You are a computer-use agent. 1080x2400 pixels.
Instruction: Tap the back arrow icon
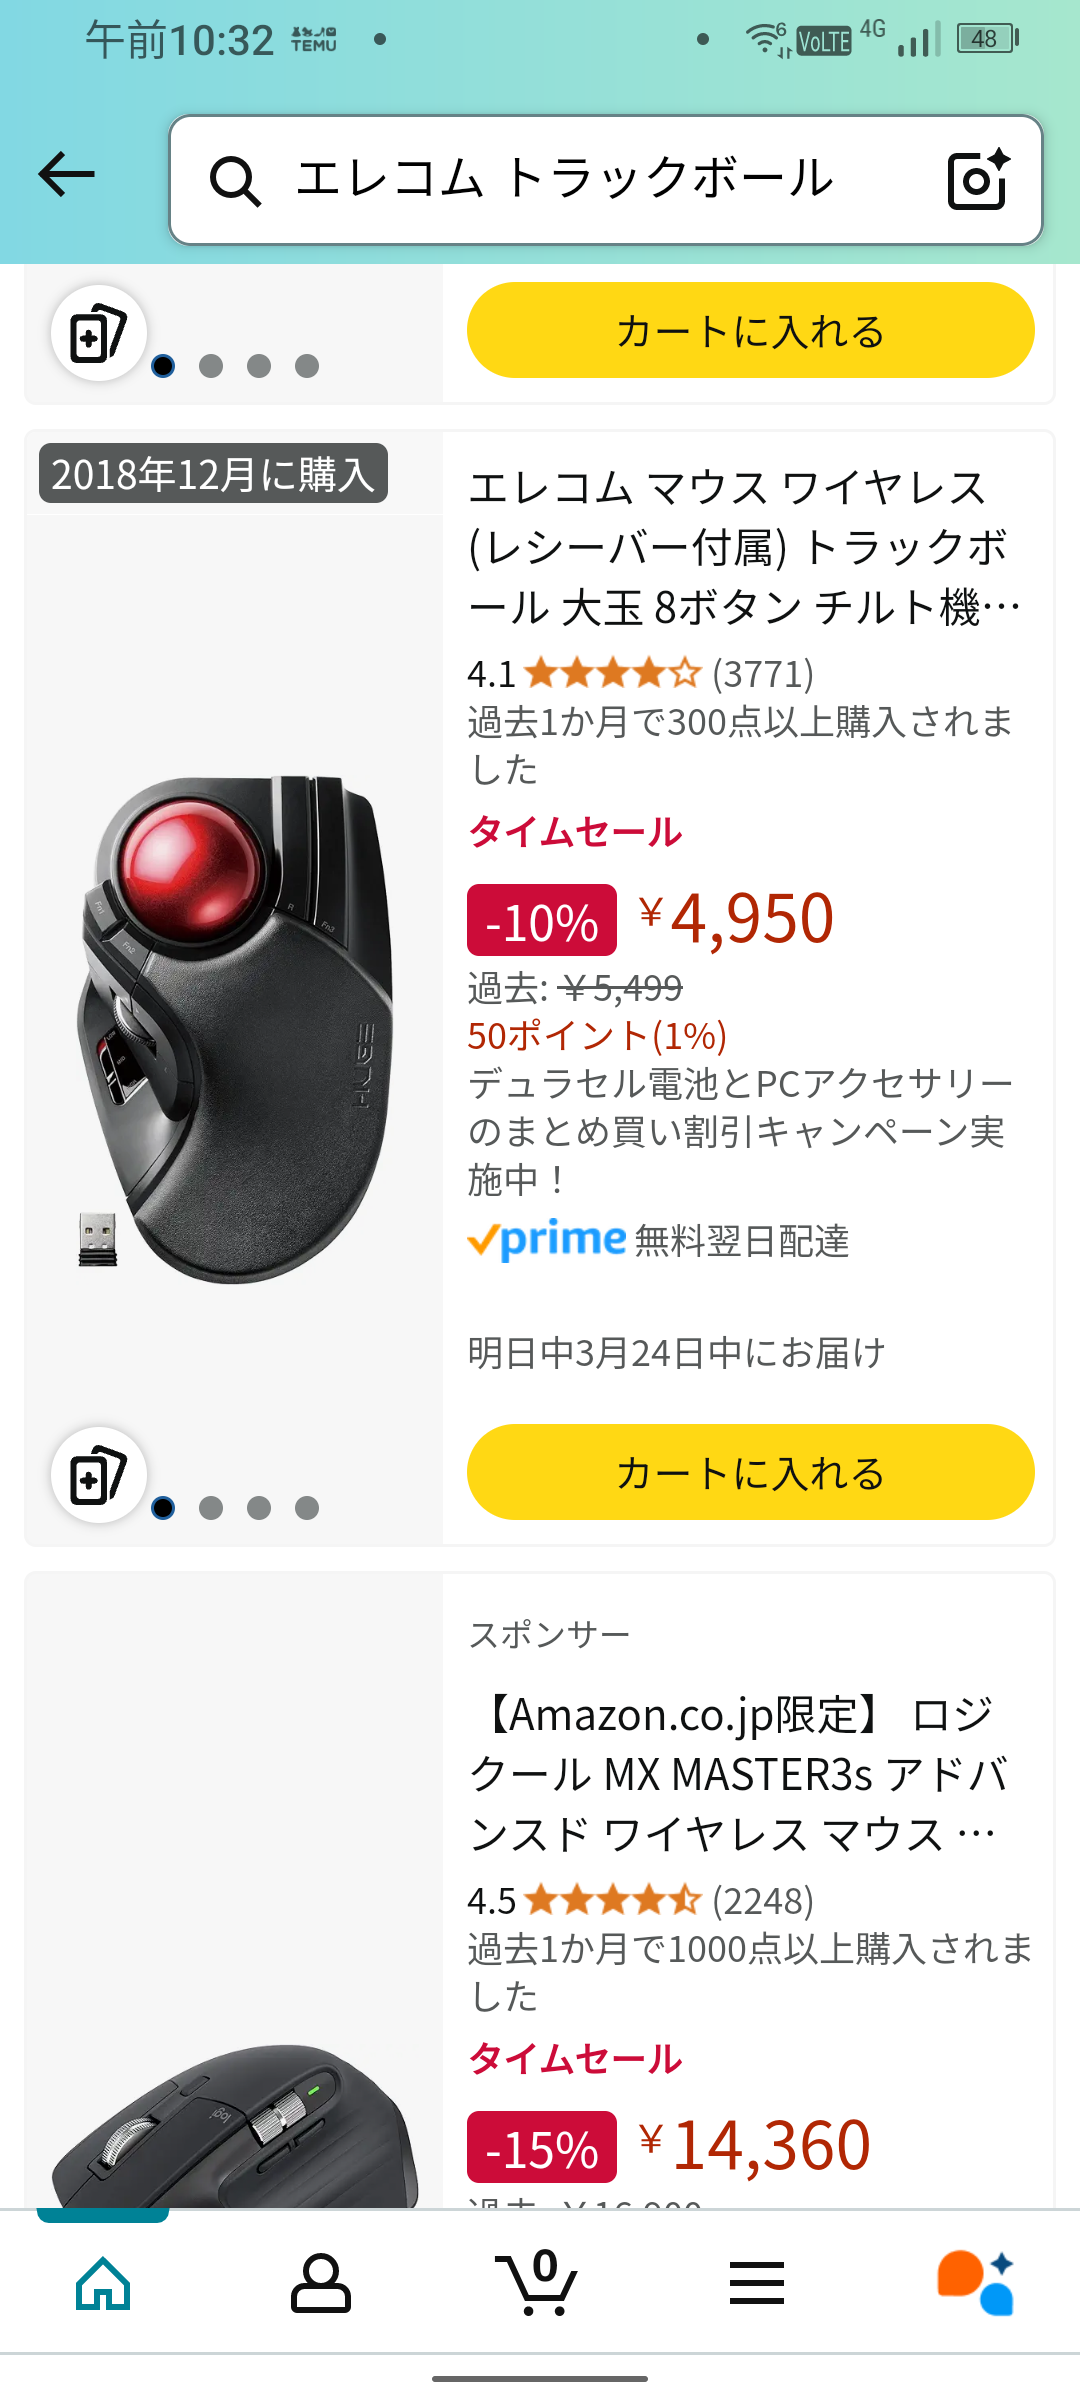pos(66,175)
